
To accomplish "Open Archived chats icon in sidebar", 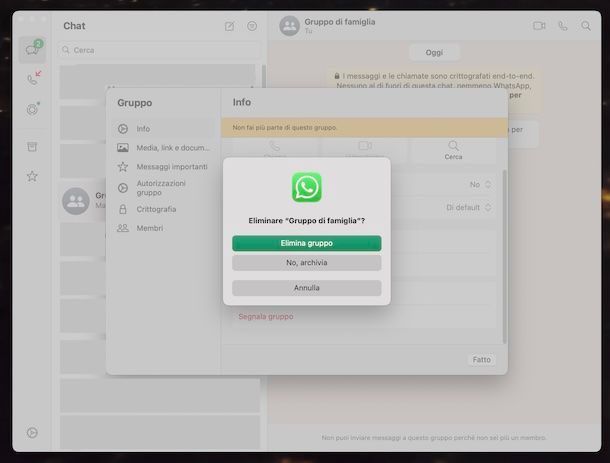I will point(32,146).
